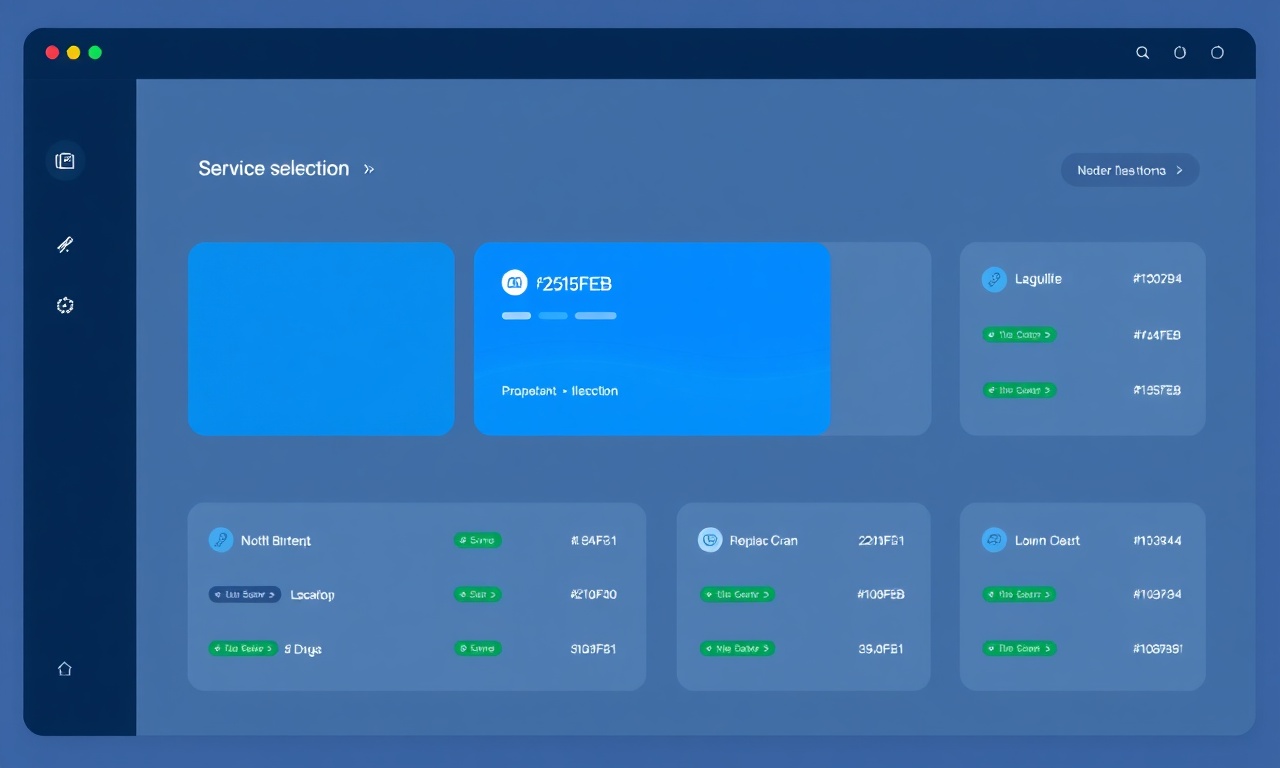This screenshot has height=768, width=1280.
Task: Open the Neder flesttona button
Action: pyautogui.click(x=1130, y=170)
